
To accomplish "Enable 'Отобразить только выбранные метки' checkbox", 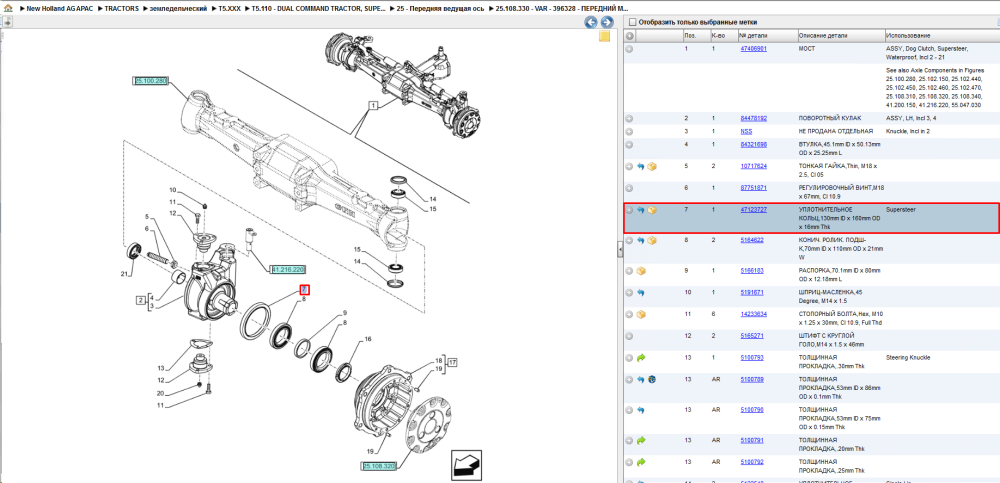I will click(632, 22).
